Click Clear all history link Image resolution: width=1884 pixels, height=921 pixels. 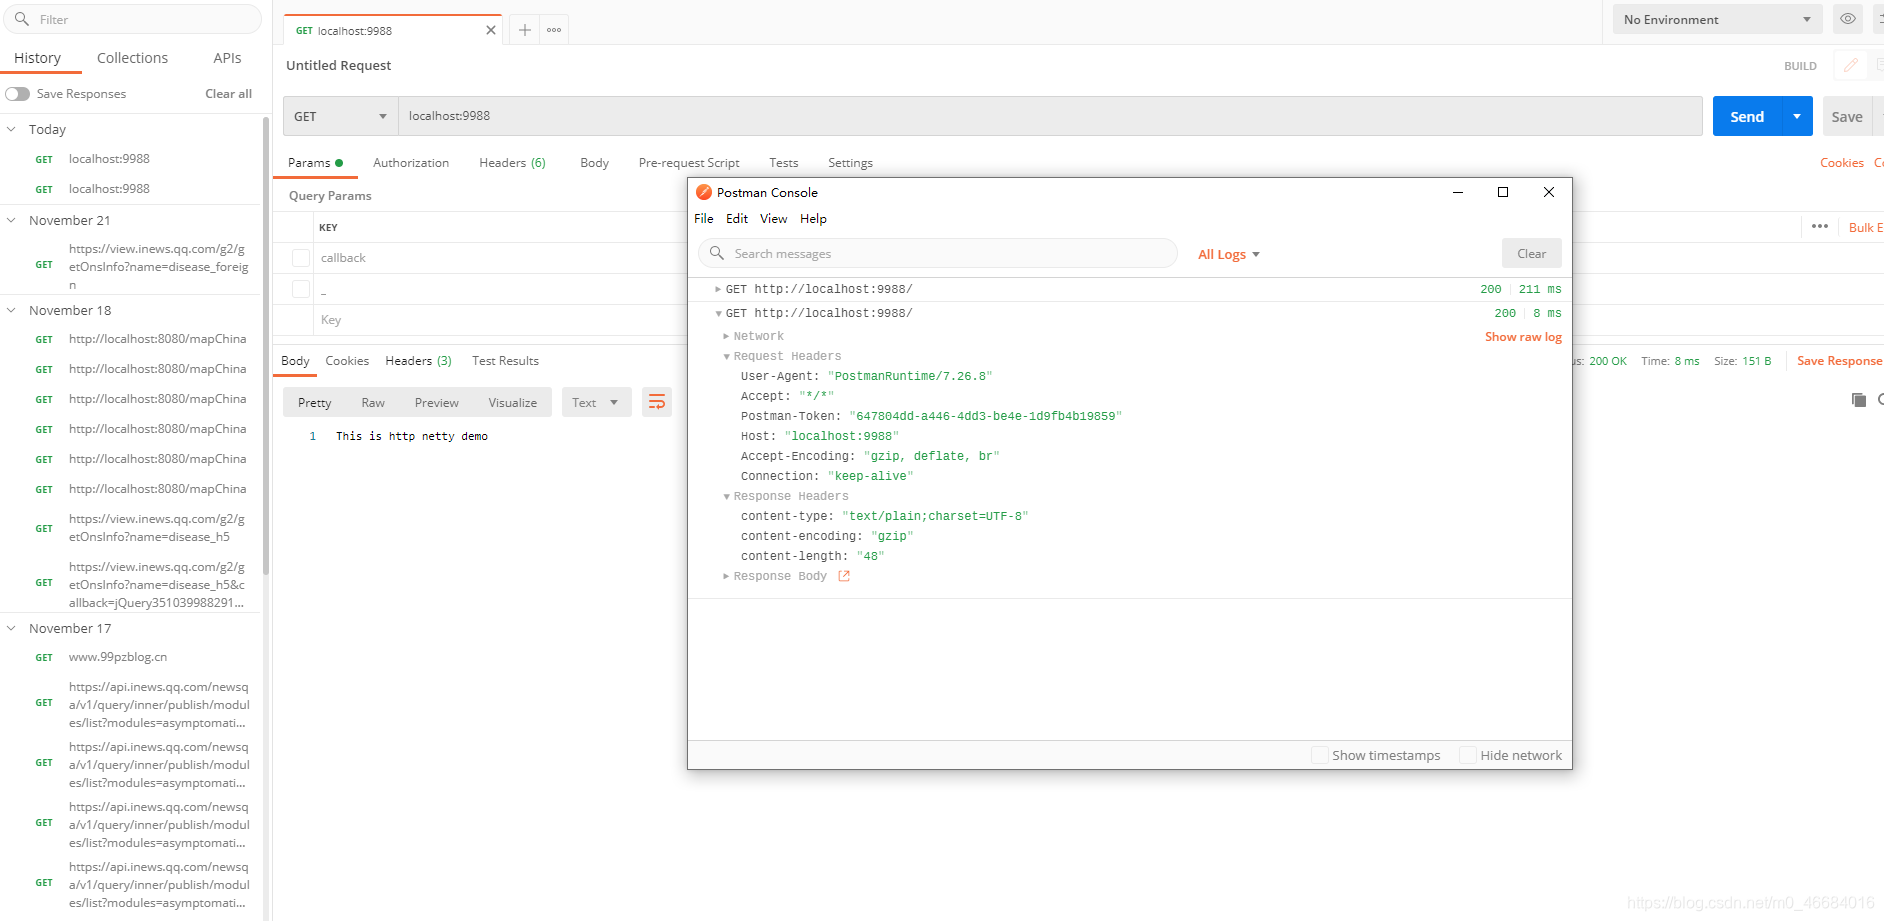[228, 94]
